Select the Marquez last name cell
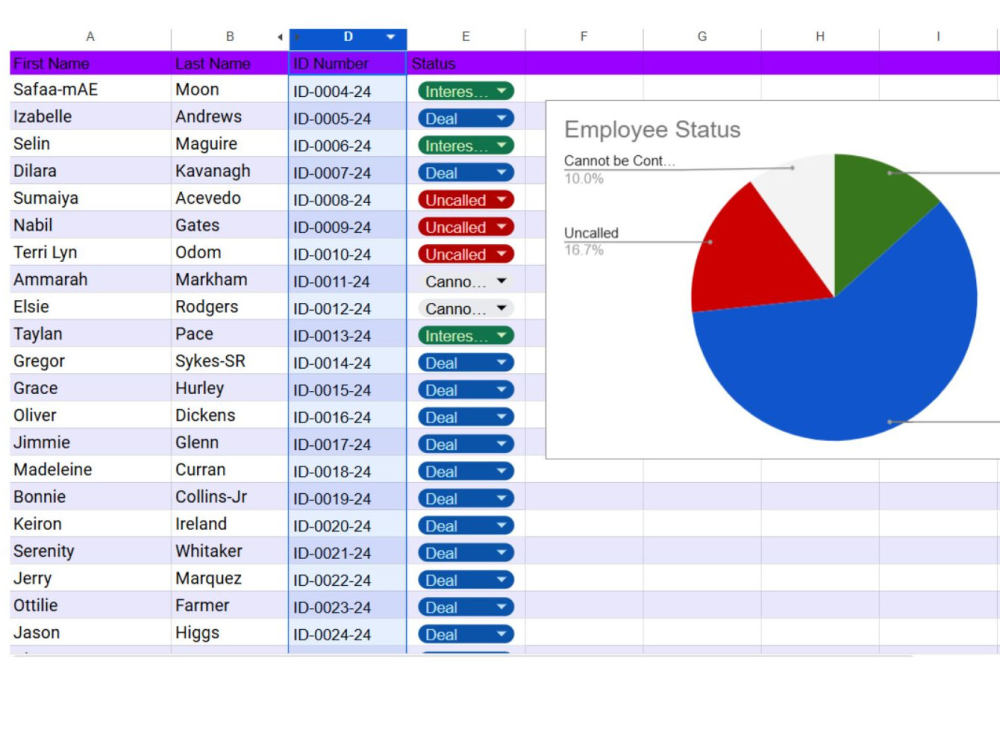 [x=230, y=578]
